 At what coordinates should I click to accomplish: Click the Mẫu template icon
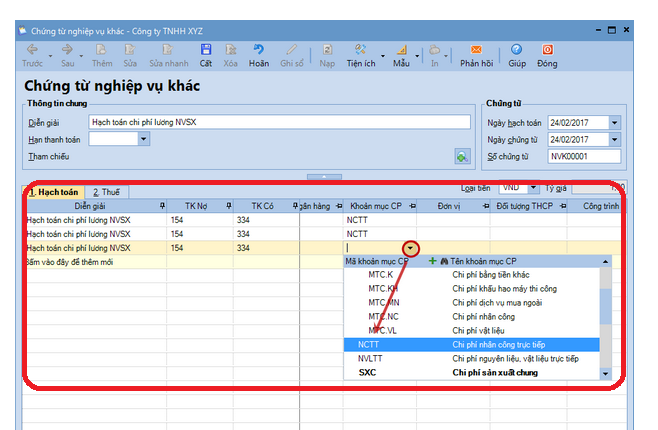point(401,50)
